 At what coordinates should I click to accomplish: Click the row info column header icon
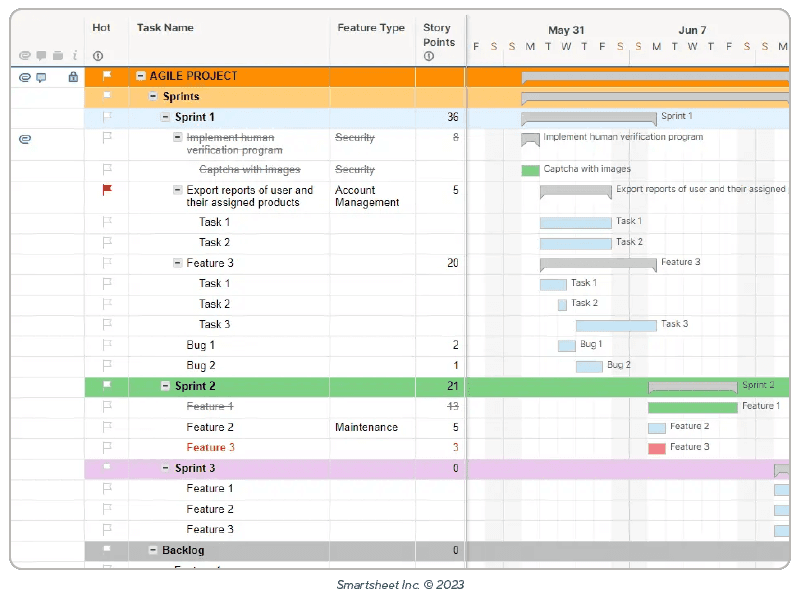[74, 55]
